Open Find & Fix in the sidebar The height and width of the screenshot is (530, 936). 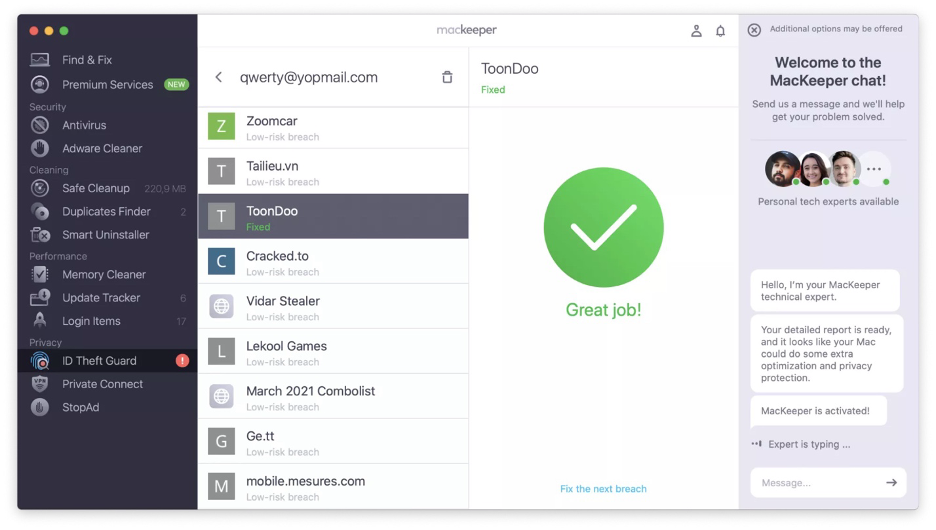coord(87,60)
